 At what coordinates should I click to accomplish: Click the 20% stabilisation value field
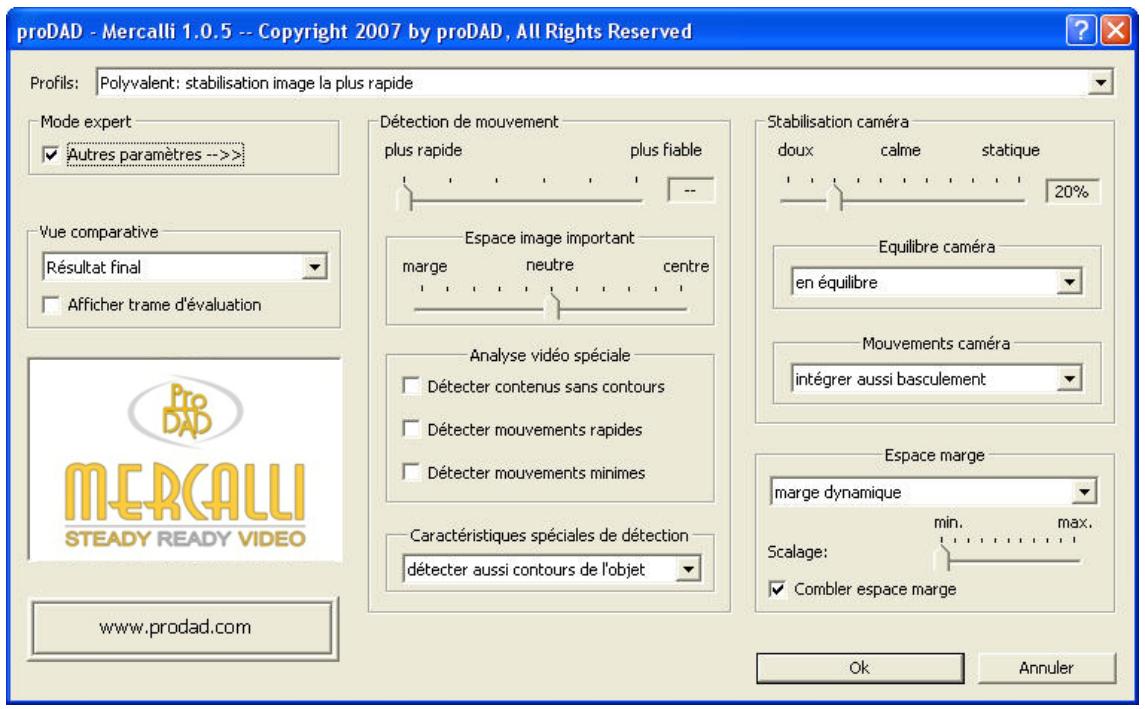pos(1071,191)
